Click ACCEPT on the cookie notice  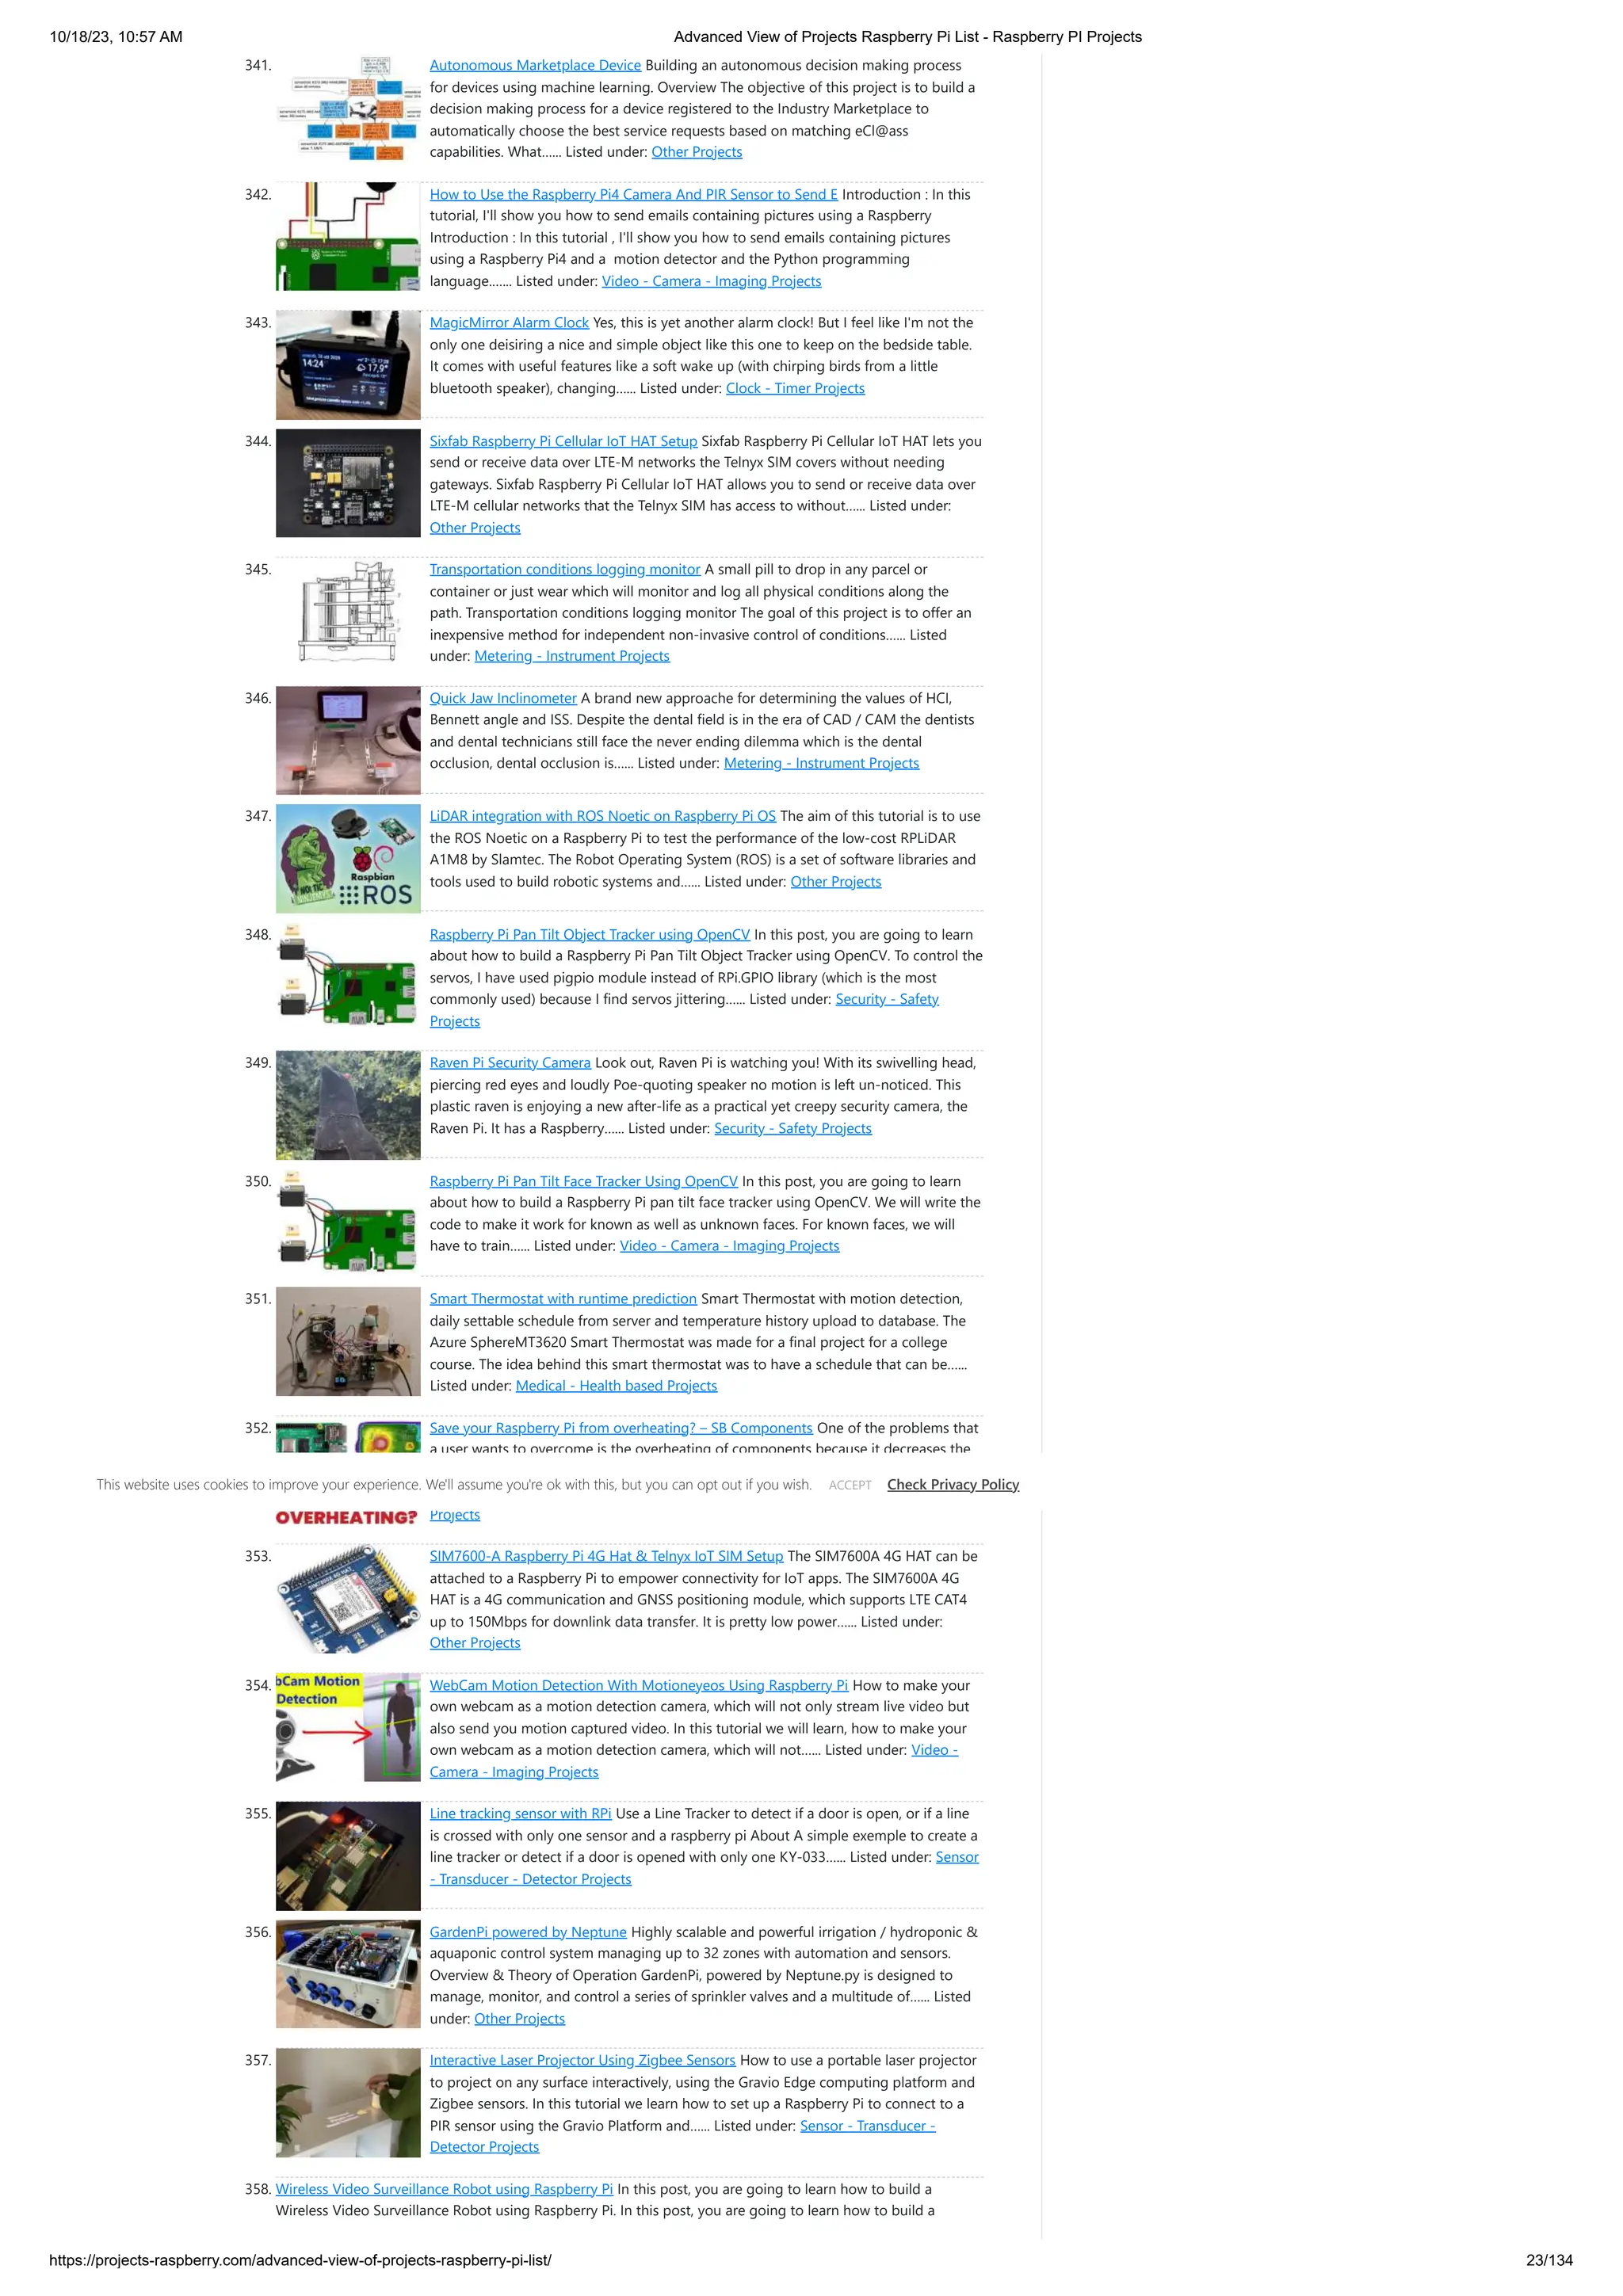(x=850, y=1485)
